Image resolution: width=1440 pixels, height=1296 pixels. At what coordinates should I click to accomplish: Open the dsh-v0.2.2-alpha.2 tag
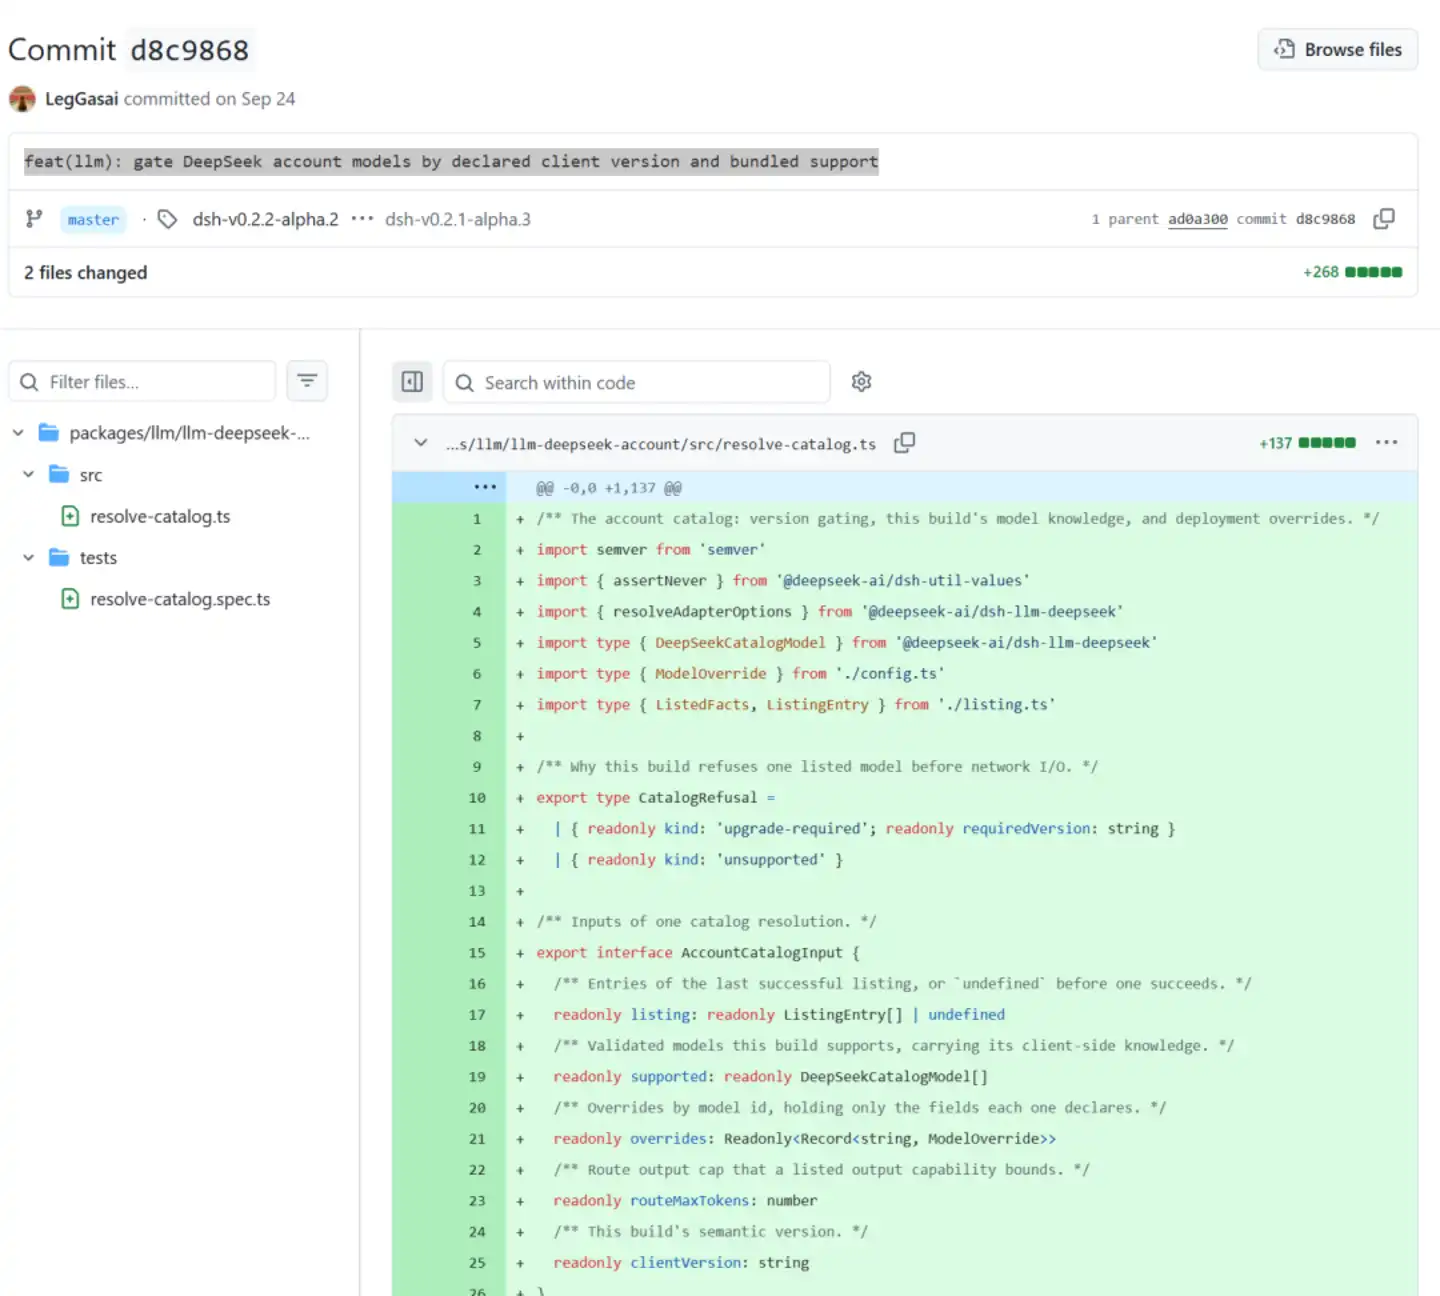pyautogui.click(x=265, y=219)
